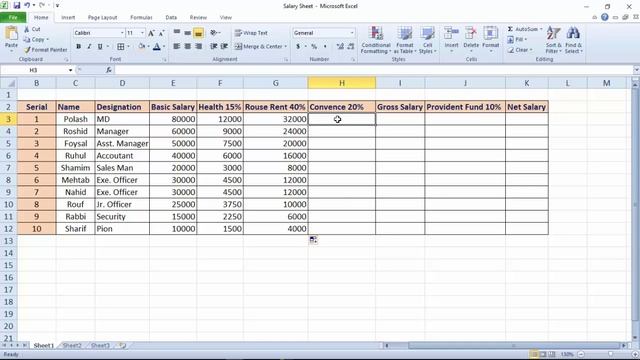Decrease font size with Shrink Font
Image resolution: width=640 pixels, height=360 pixels.
pos(162,33)
